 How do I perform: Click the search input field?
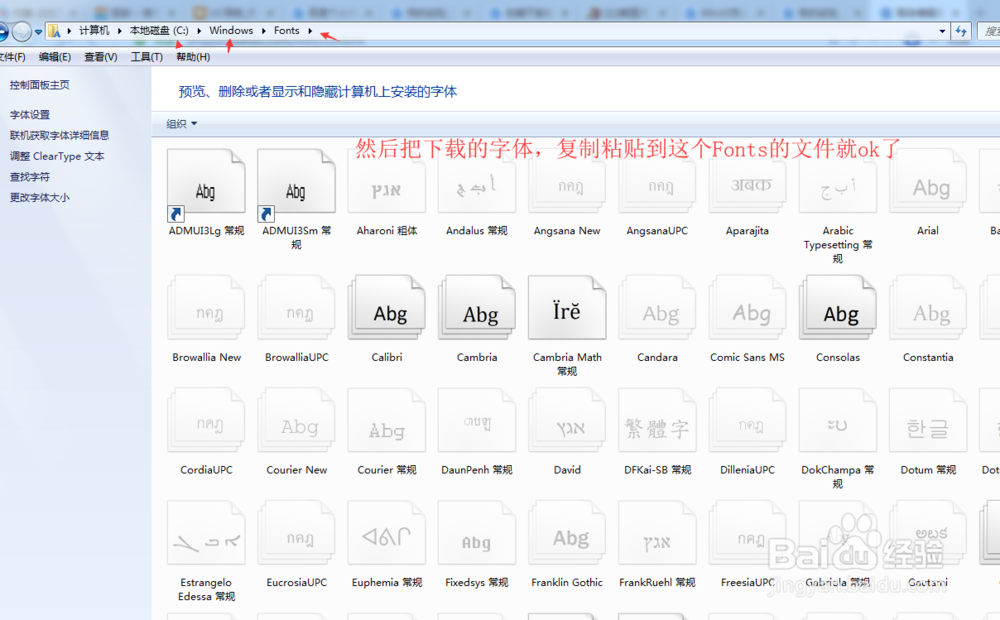coord(990,31)
